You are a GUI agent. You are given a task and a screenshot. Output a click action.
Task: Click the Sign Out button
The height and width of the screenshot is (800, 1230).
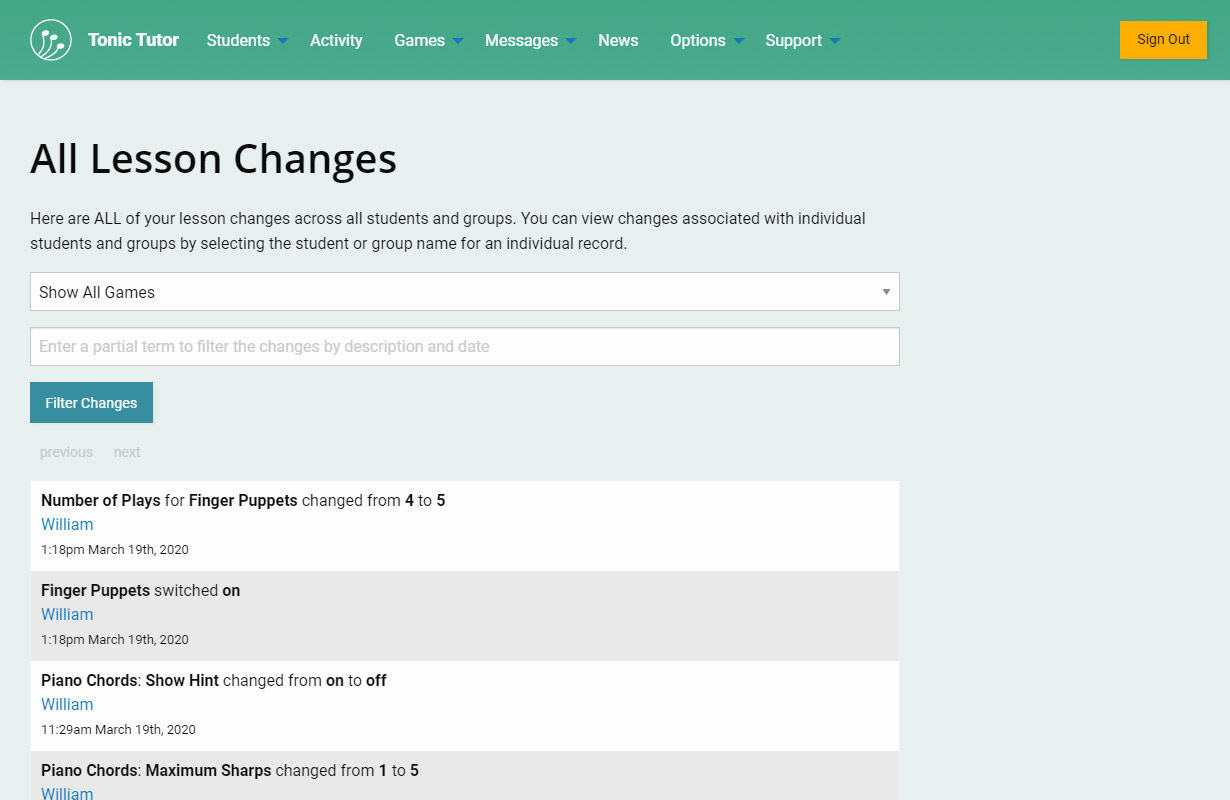(1163, 40)
